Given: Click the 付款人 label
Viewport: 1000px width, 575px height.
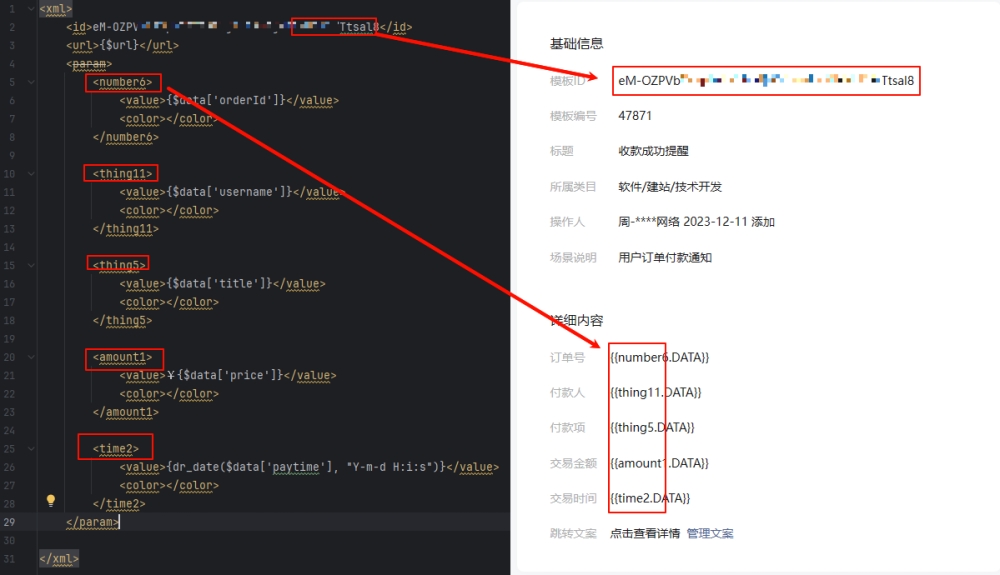Looking at the screenshot, I should 567,393.
